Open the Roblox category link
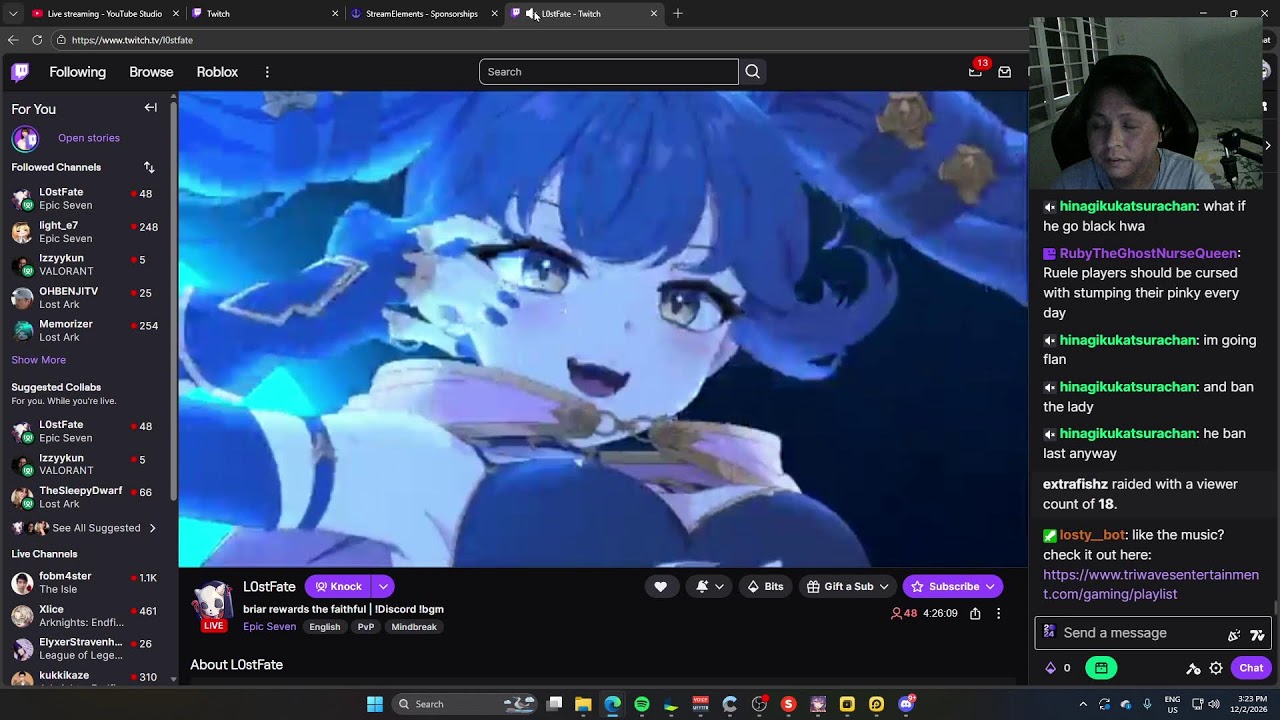This screenshot has height=720, width=1280. (217, 72)
